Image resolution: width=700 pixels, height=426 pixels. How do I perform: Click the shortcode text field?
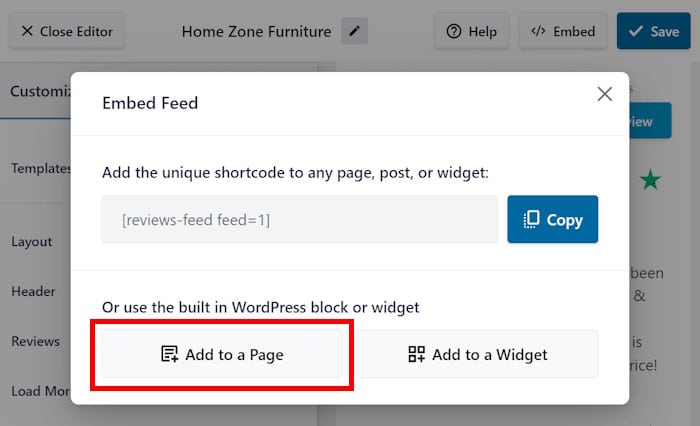point(299,219)
